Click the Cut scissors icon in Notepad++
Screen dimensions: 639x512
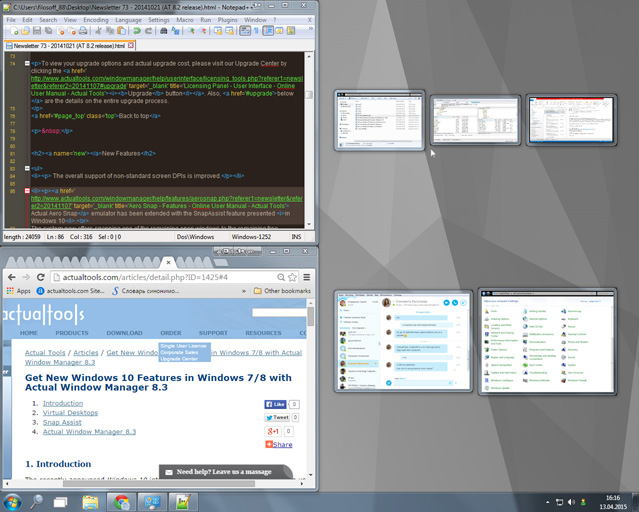coord(98,31)
